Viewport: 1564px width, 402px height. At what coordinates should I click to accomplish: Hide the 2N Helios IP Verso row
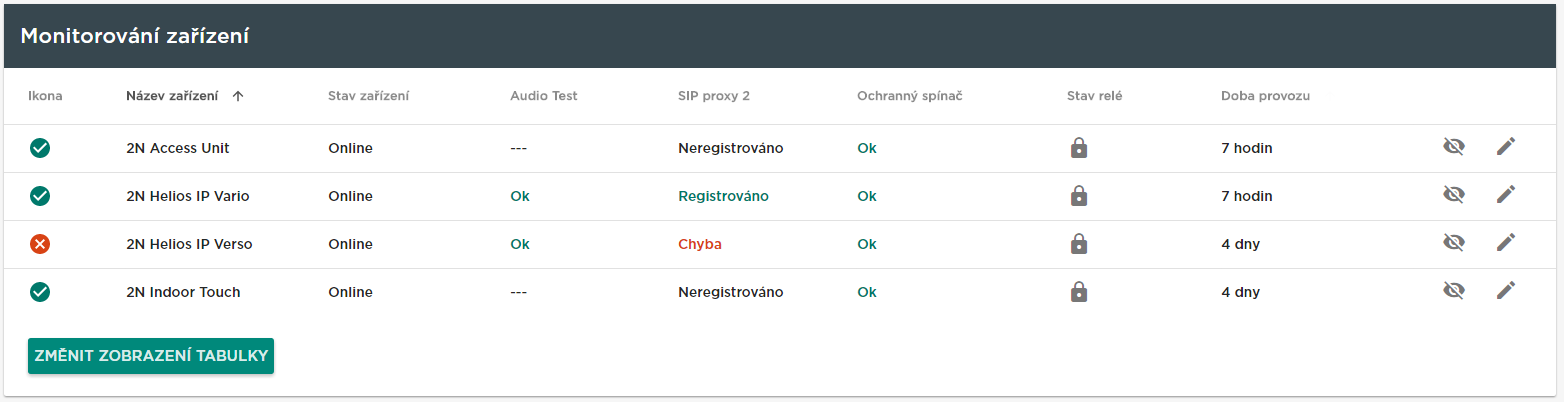[x=1454, y=244]
